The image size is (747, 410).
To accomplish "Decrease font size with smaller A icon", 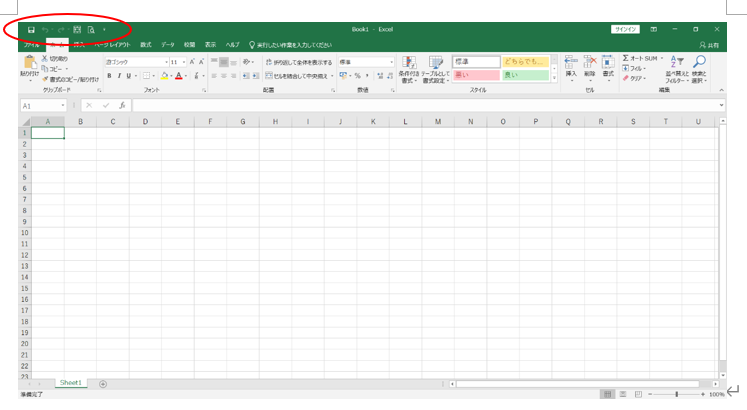I will pyautogui.click(x=202, y=62).
